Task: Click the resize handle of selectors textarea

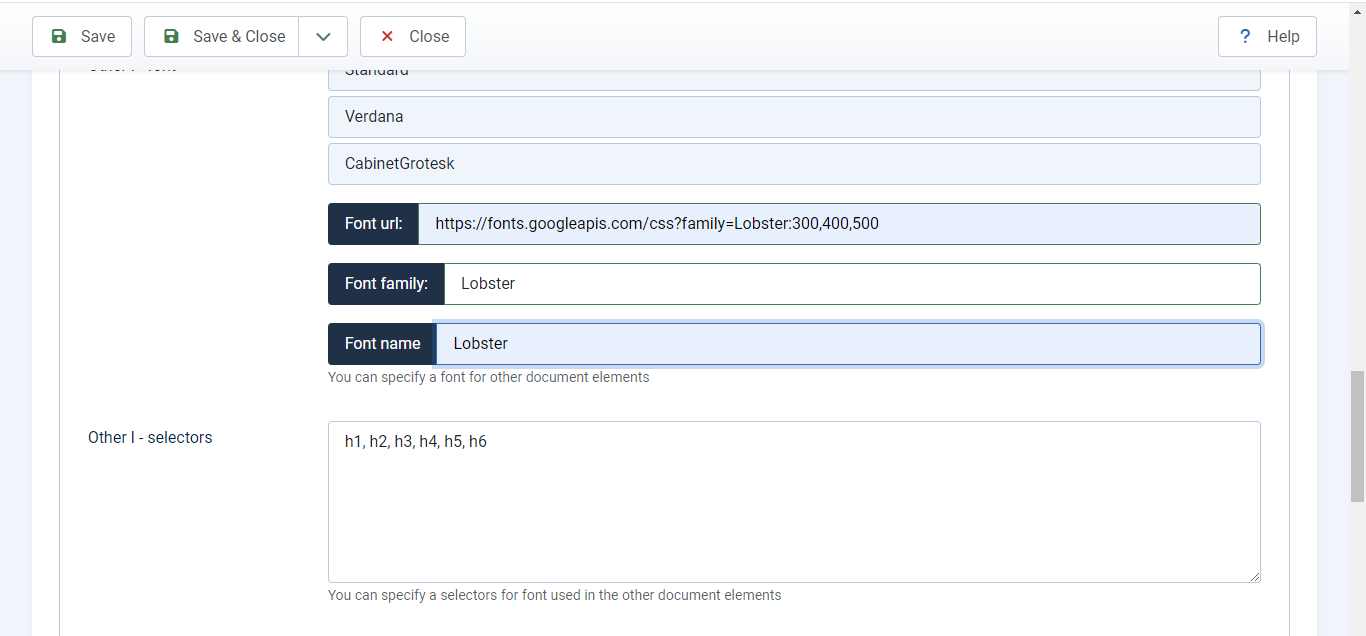Action: pyautogui.click(x=1254, y=576)
